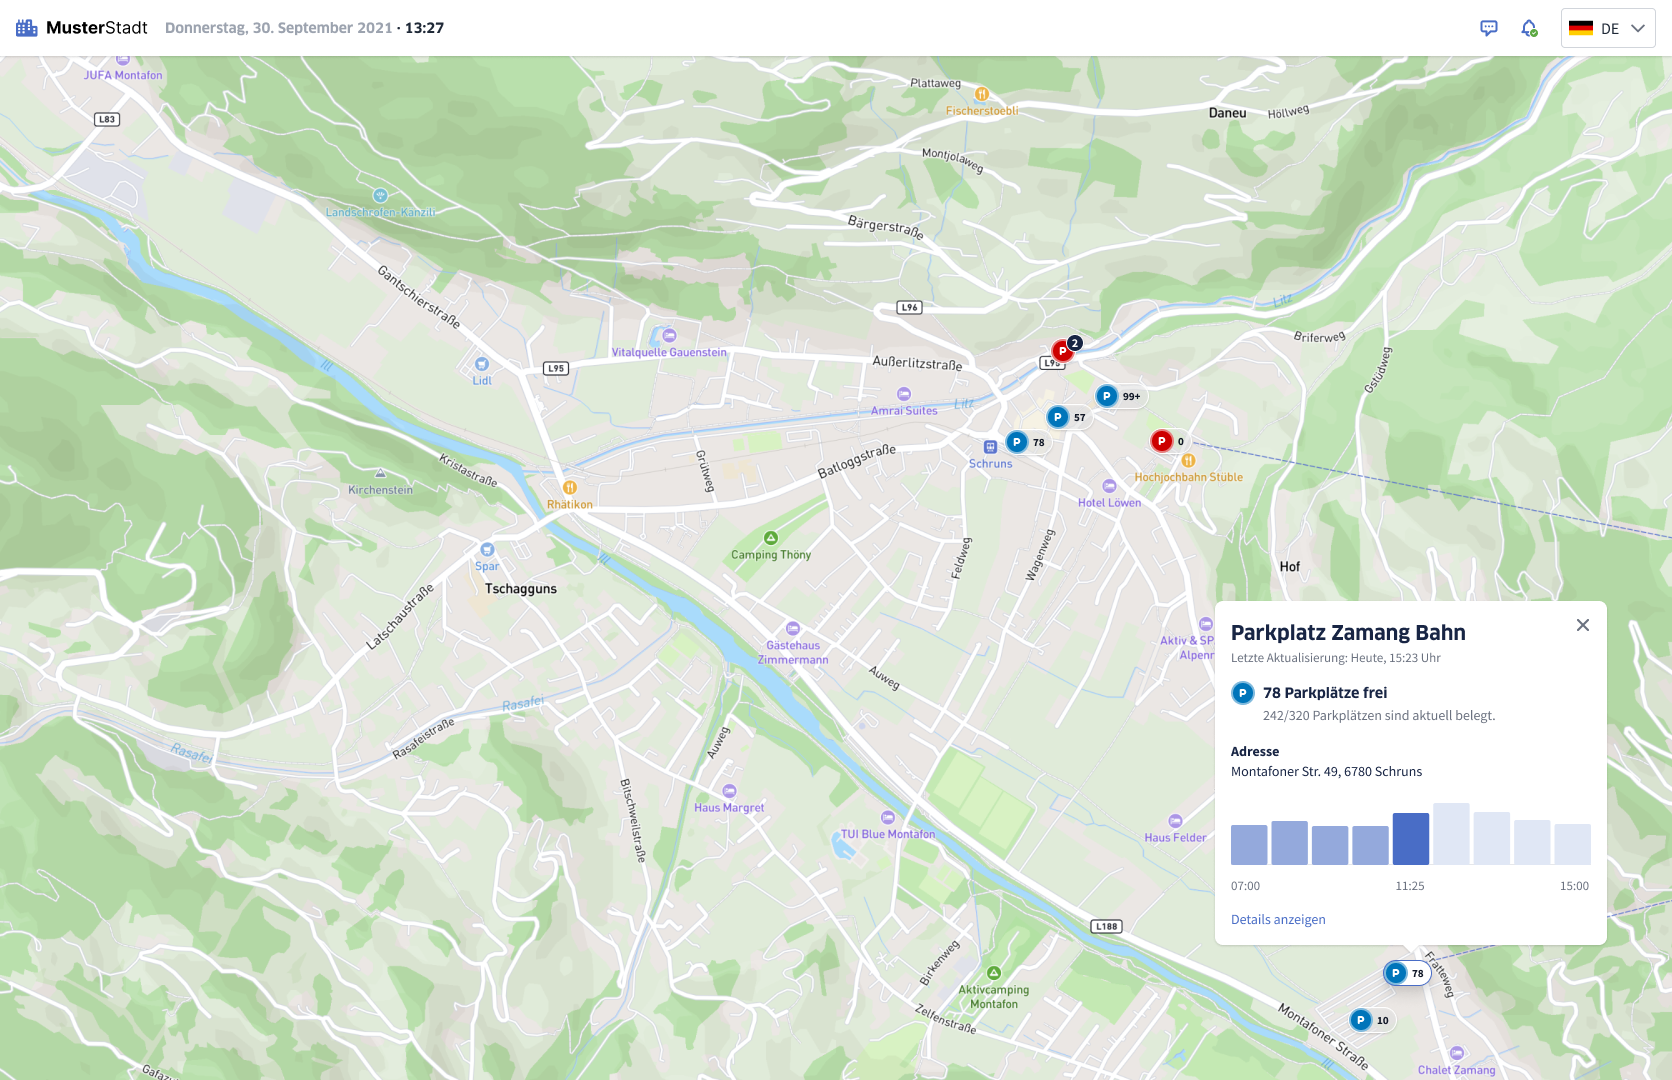The image size is (1672, 1080).
Task: Open the feedback chat icon in the header
Action: coord(1489,27)
